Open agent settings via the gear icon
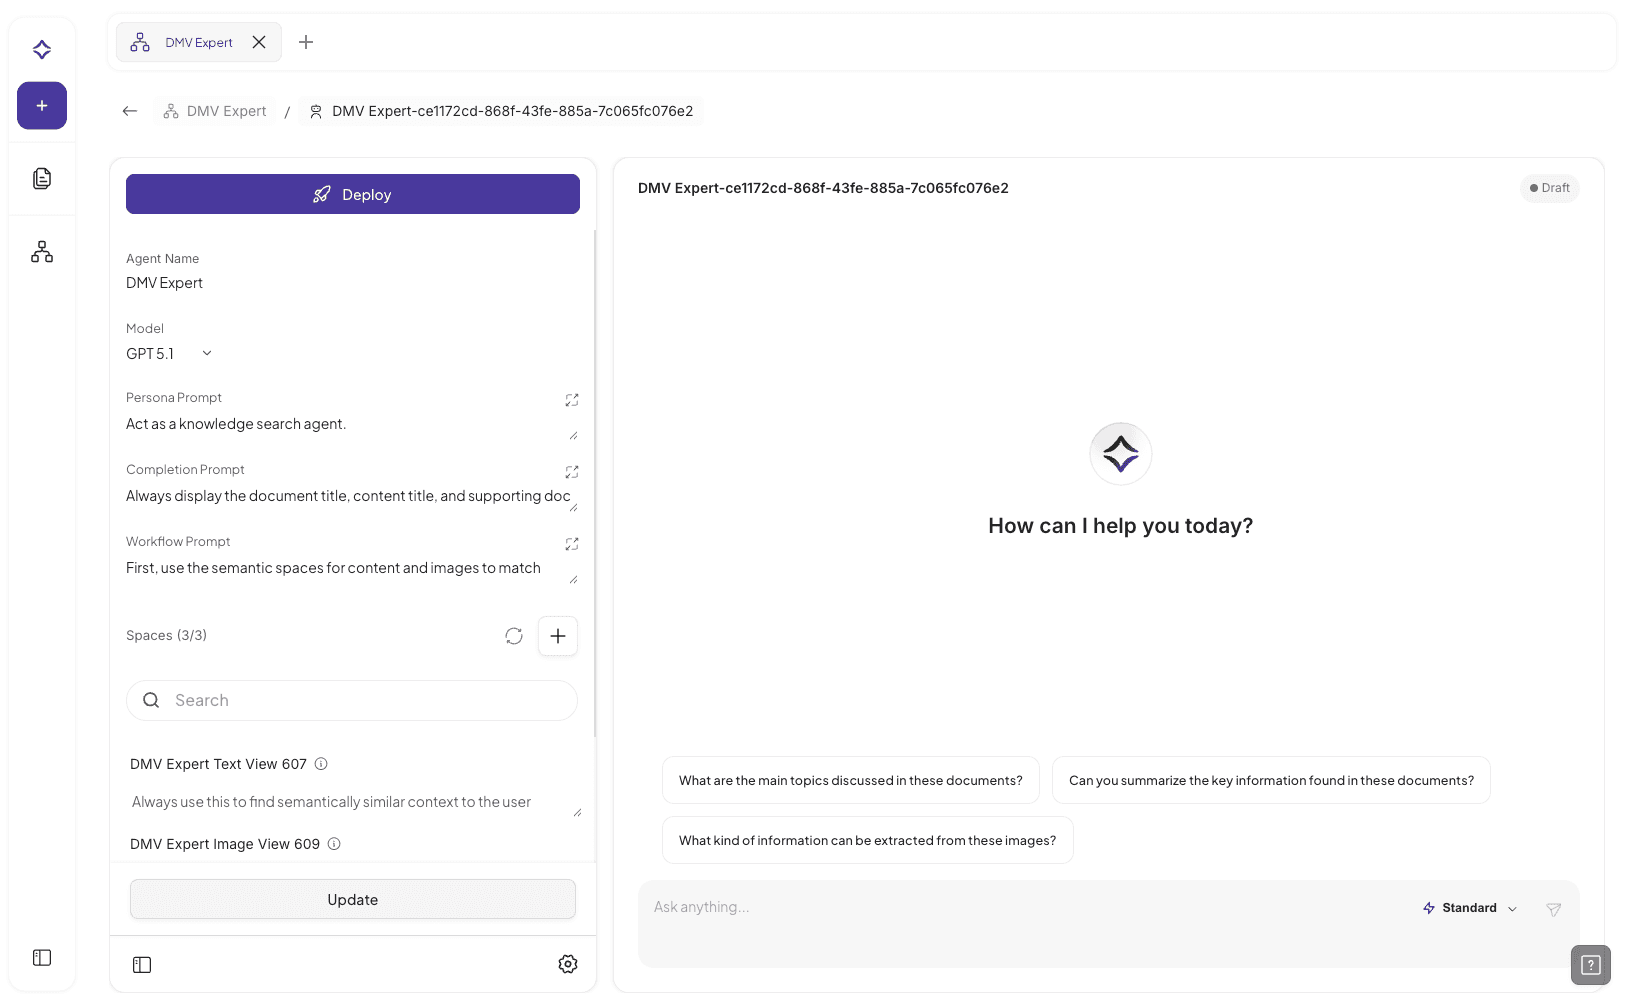The width and height of the screenshot is (1627, 1004). coord(567,963)
